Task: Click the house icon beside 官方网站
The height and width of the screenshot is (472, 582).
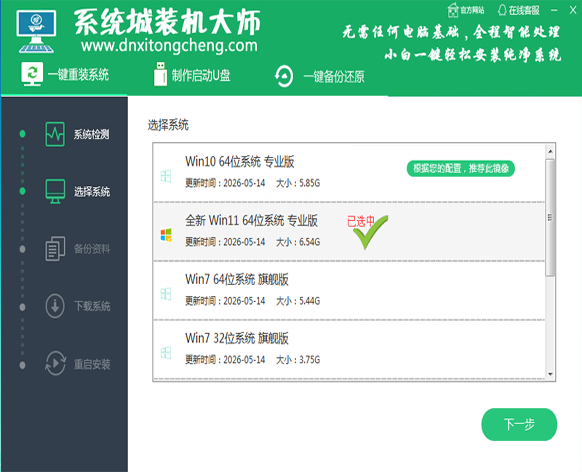Action: pos(453,10)
